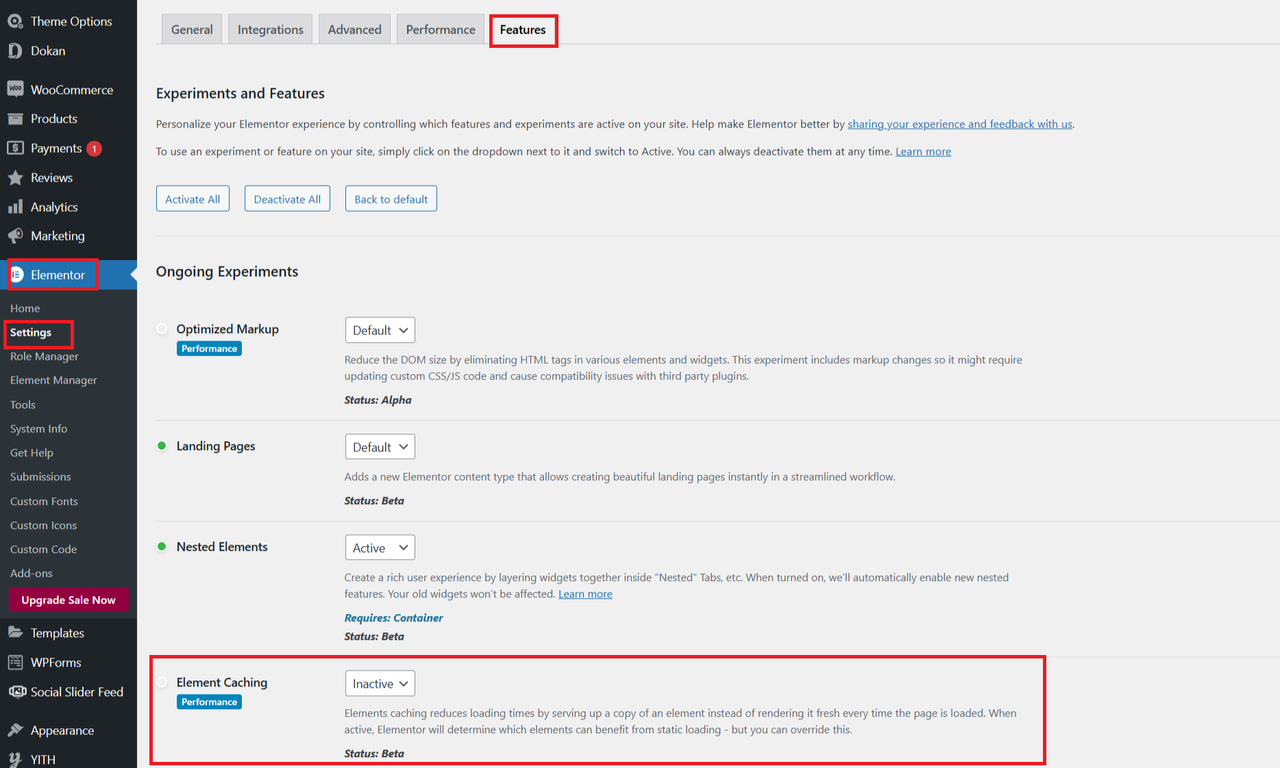Open the Element Caching Inactive dropdown
Screen dimensions: 1280x768
[x=380, y=684]
